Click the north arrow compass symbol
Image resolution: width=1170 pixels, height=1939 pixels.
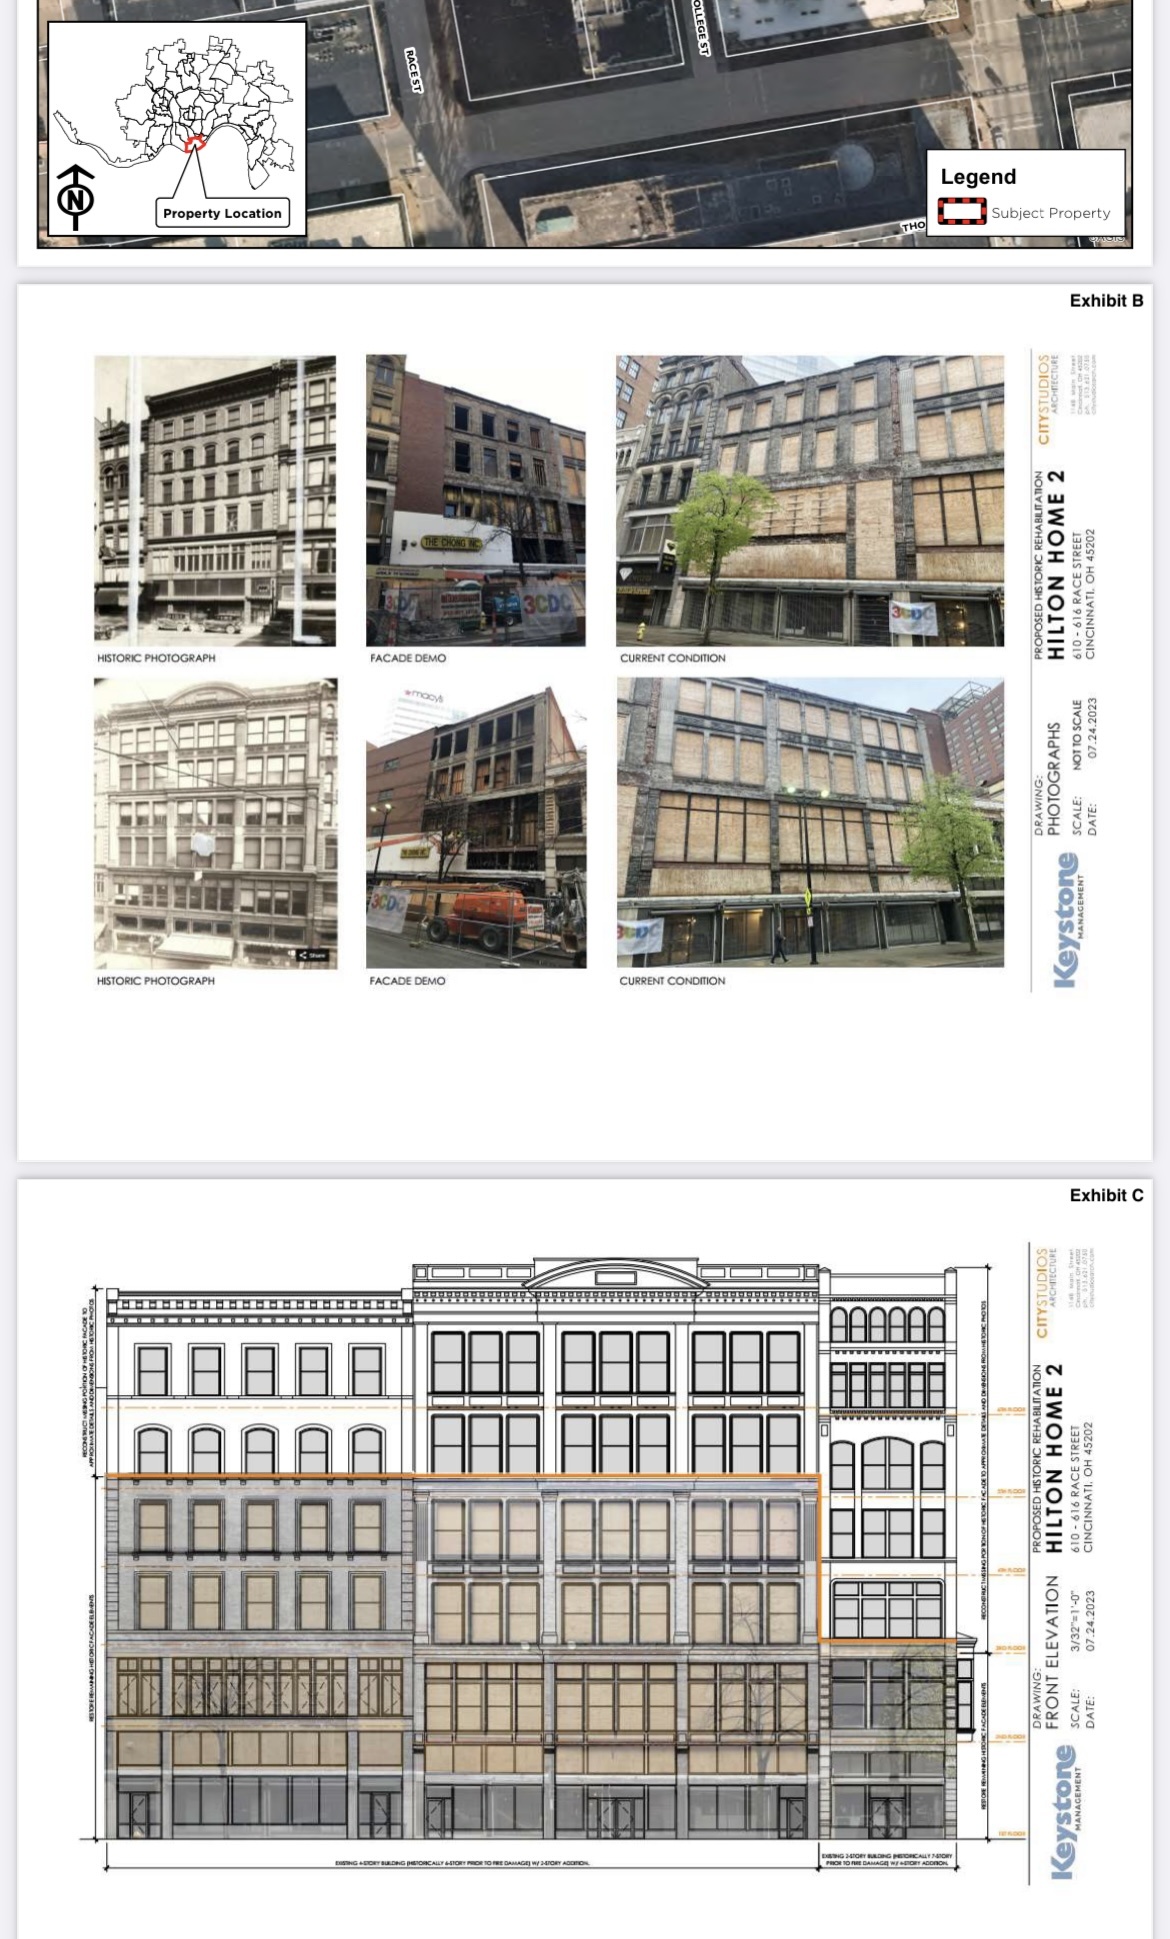pos(76,197)
